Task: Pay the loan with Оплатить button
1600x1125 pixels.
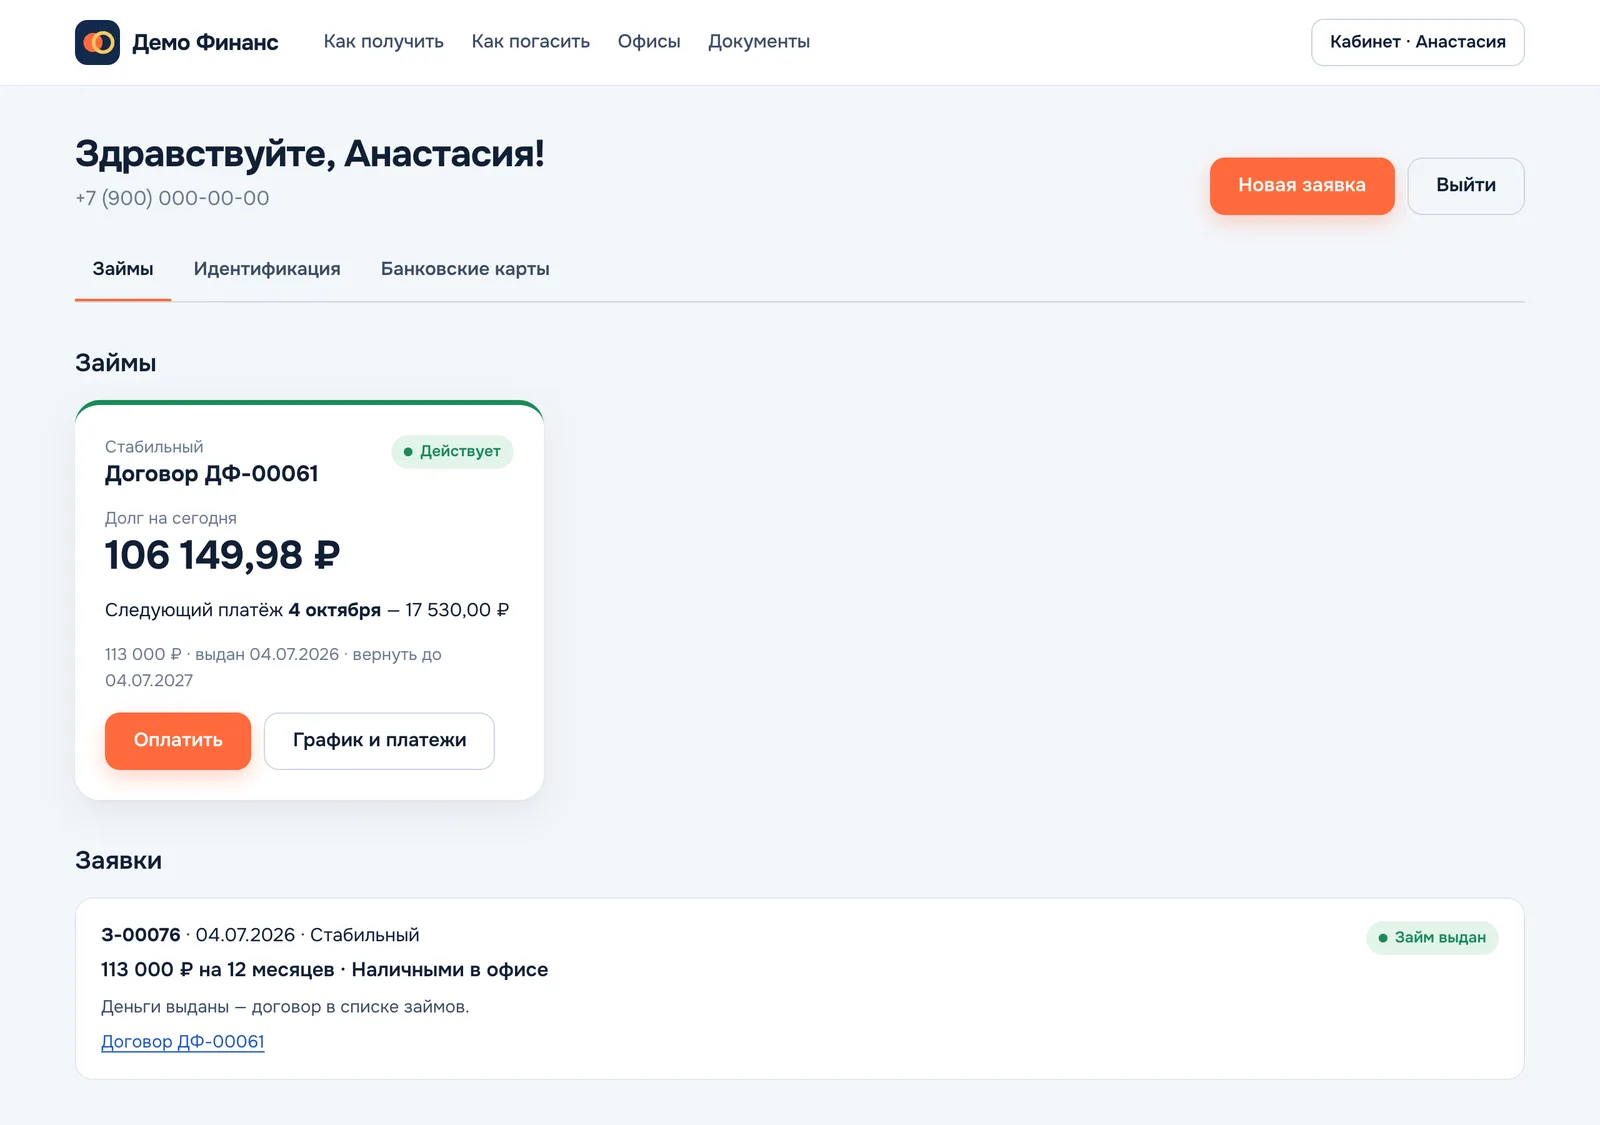Action: click(x=178, y=741)
